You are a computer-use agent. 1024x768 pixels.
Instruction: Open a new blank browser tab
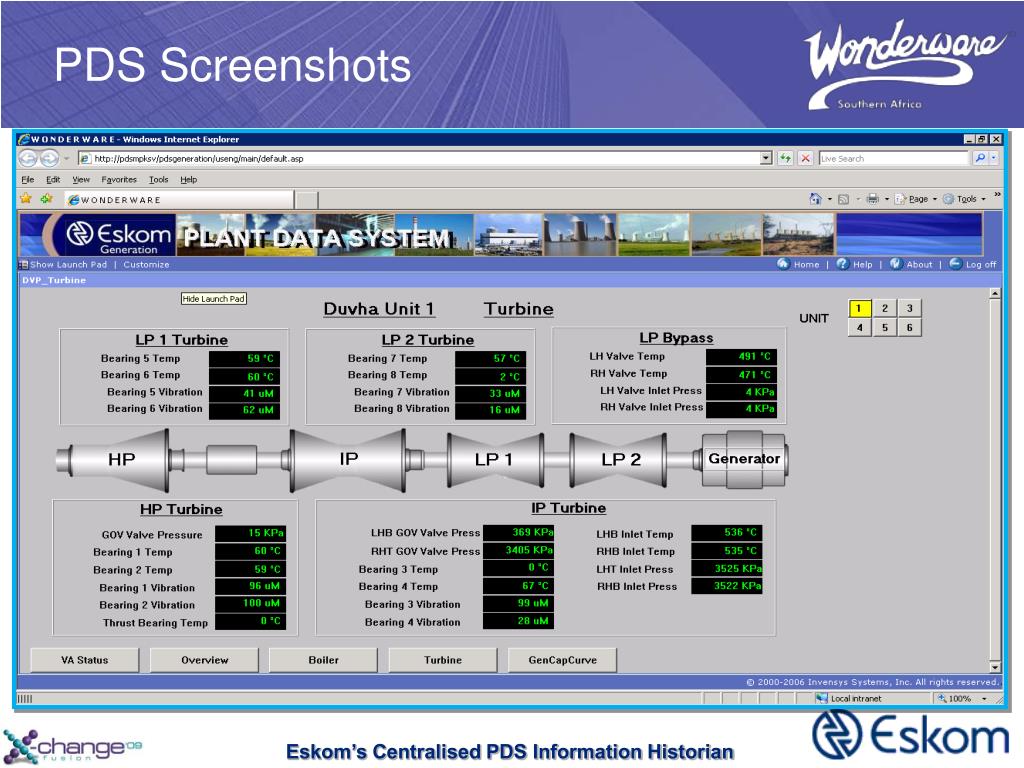[307, 200]
